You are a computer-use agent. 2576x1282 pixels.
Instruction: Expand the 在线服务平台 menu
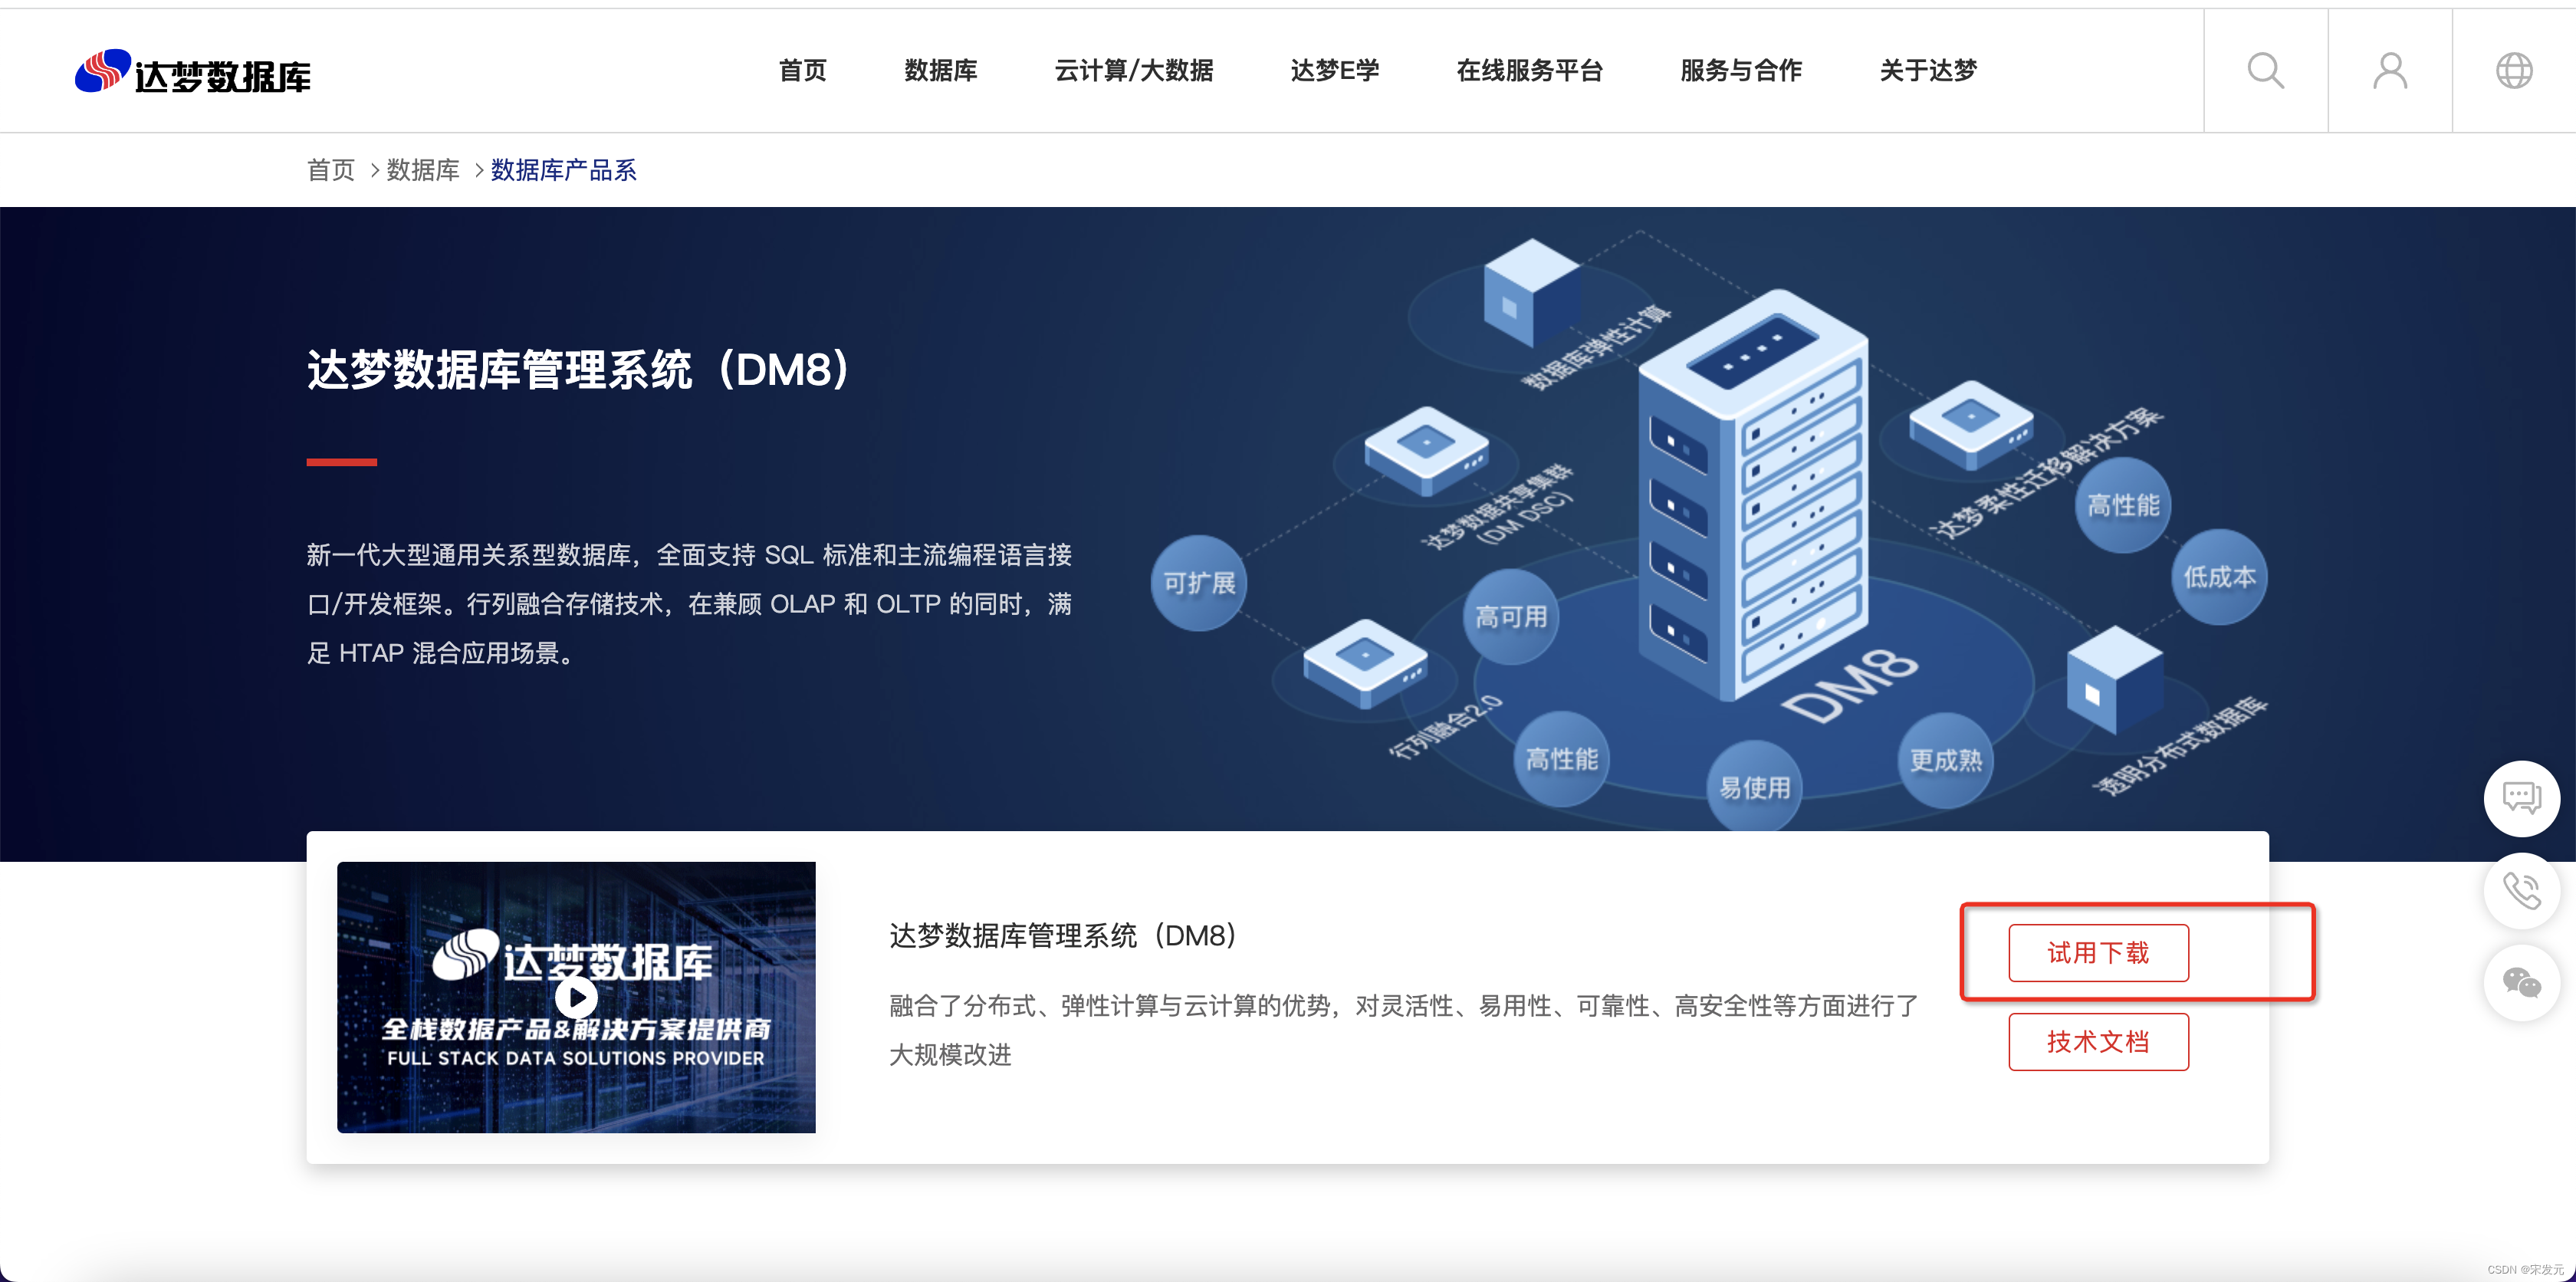pyautogui.click(x=1529, y=71)
